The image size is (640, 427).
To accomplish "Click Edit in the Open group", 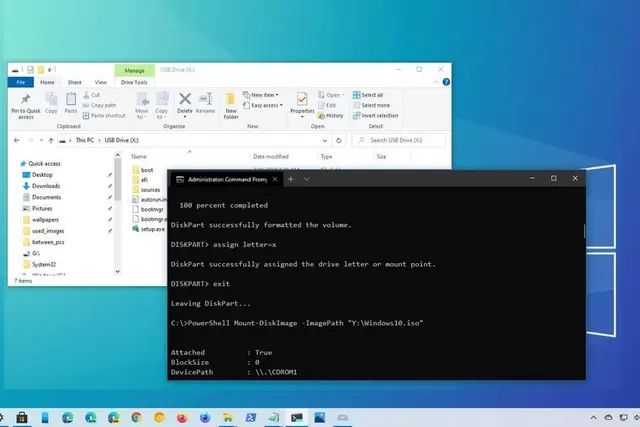I will point(327,105).
